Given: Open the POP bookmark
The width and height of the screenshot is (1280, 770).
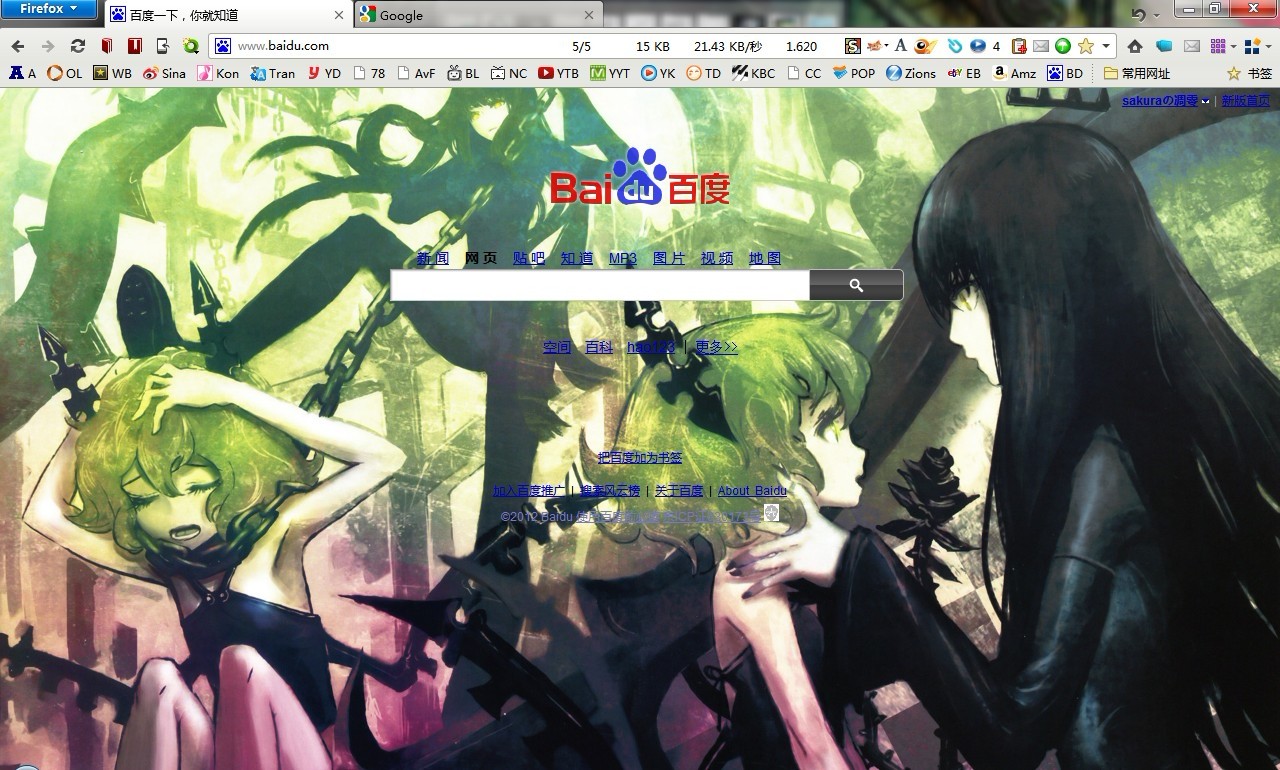Looking at the screenshot, I should pyautogui.click(x=853, y=73).
